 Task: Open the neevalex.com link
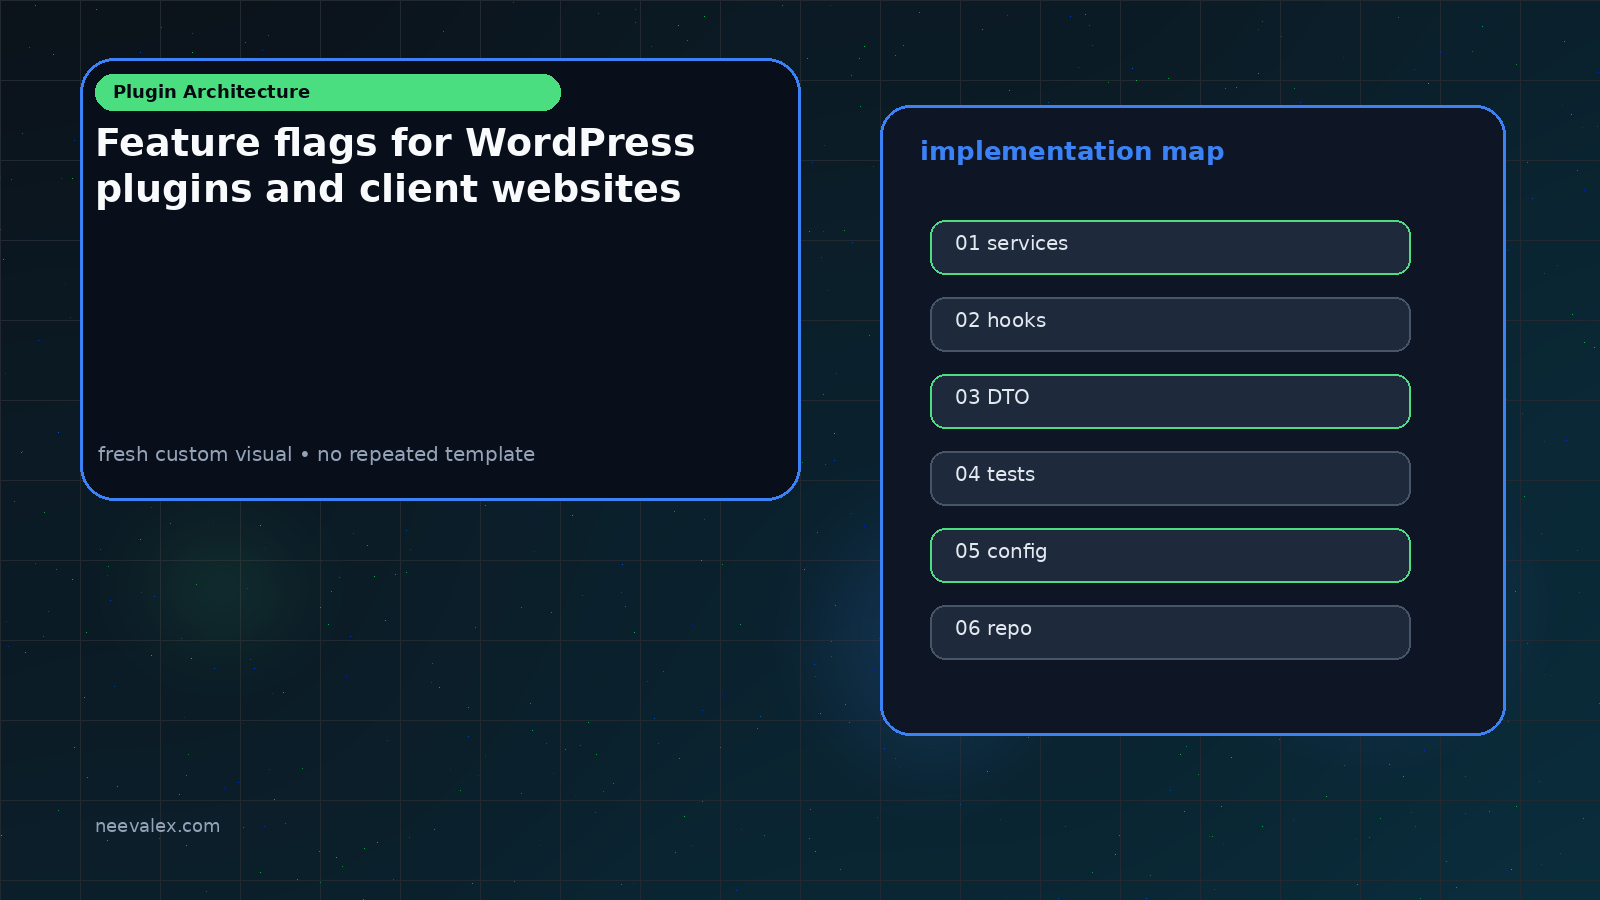click(x=157, y=826)
